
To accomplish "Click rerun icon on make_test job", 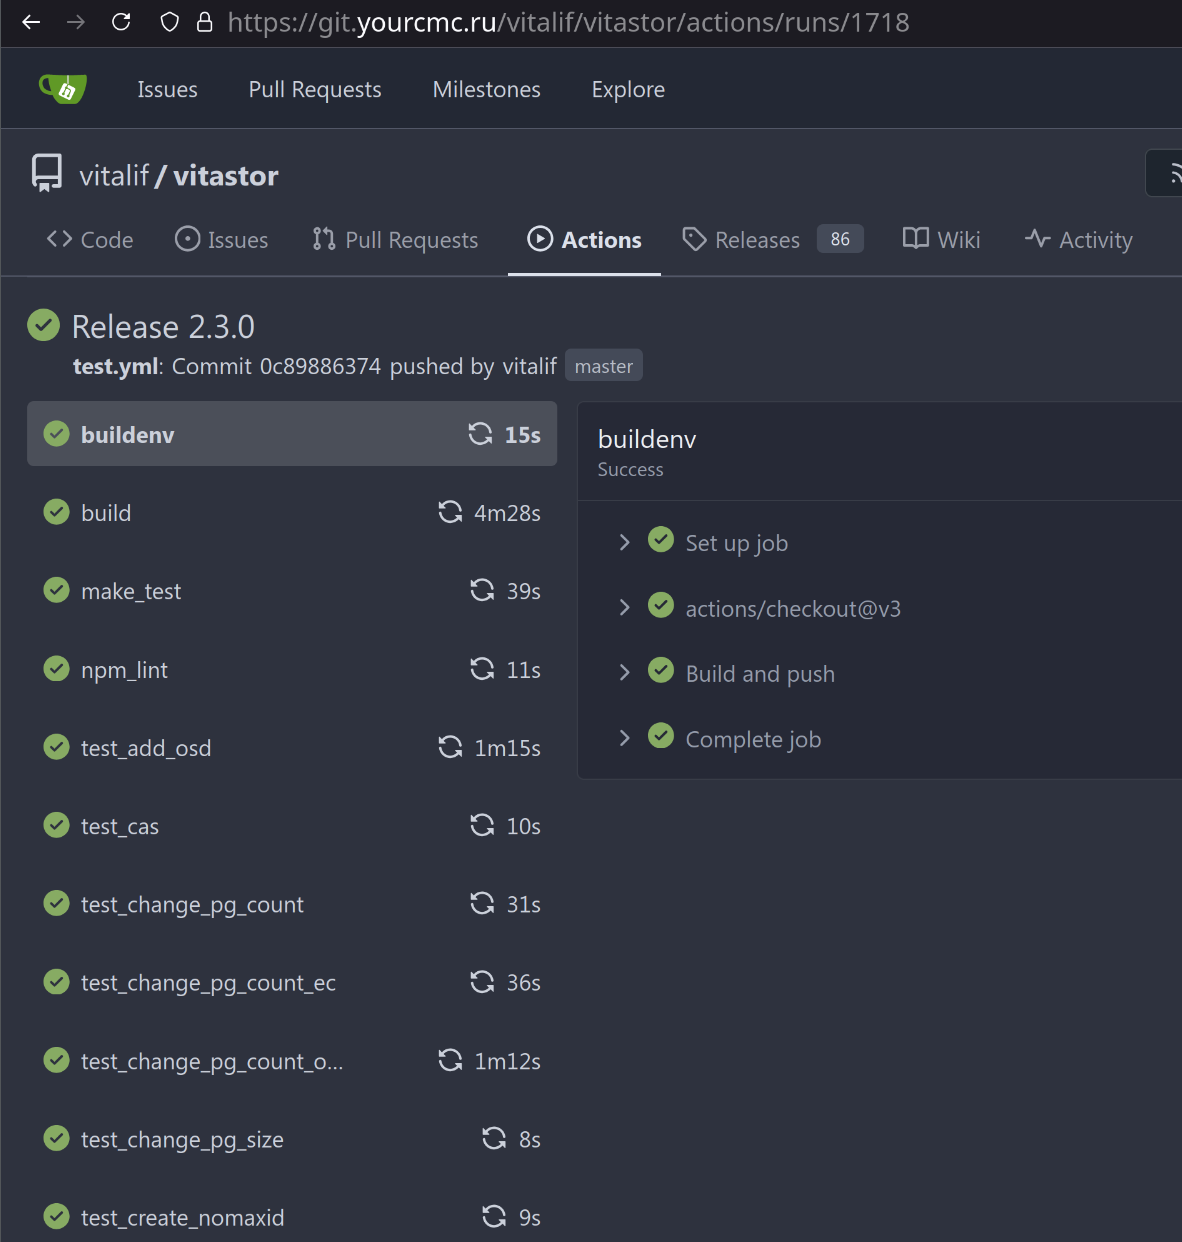I will coord(482,590).
